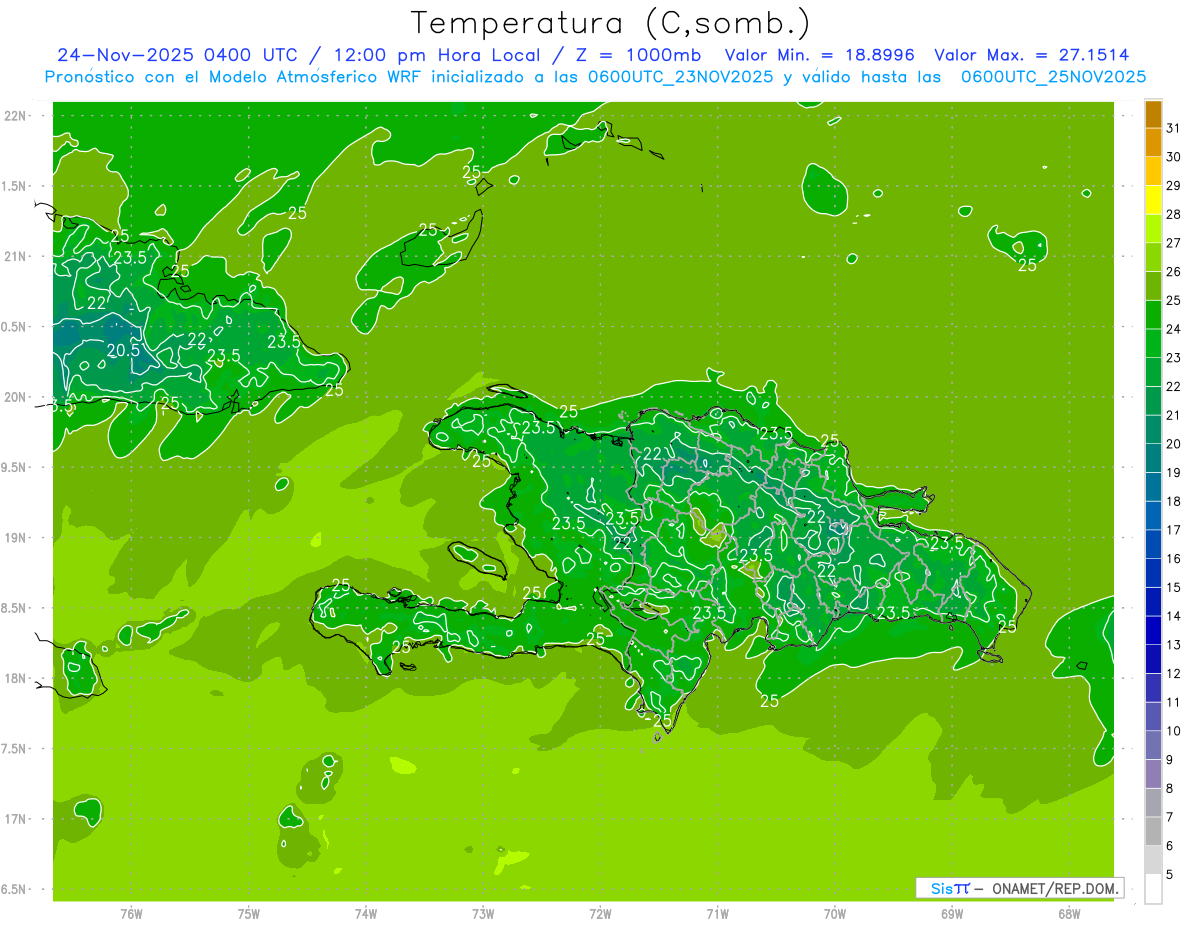Viewport: 1200px width, 927px height.
Task: Click the '72W' longitude axis label
Action: (x=600, y=913)
